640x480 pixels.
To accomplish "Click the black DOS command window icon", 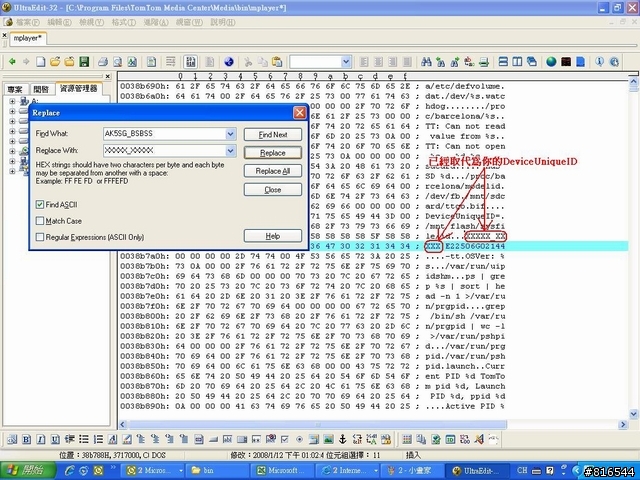I will tap(566, 62).
